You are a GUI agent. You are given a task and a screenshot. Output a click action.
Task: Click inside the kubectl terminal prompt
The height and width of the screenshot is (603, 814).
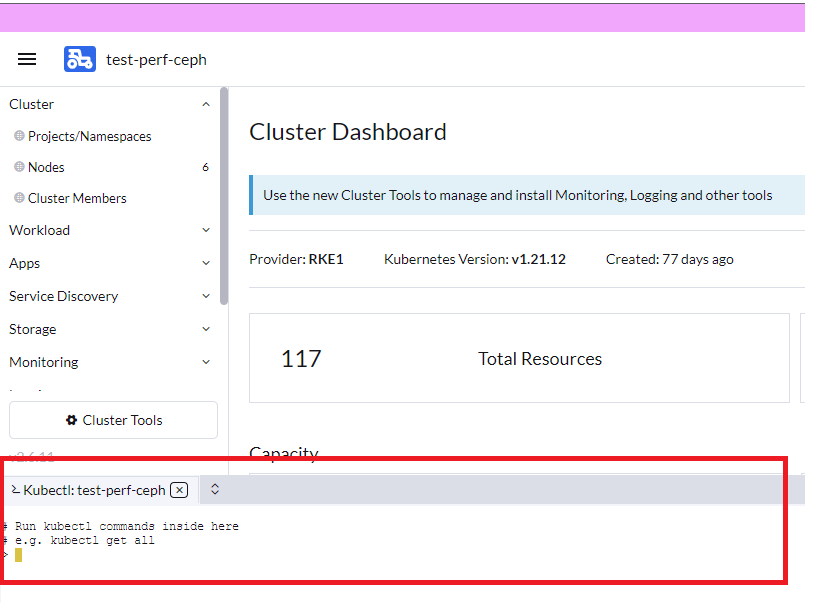tap(19, 555)
